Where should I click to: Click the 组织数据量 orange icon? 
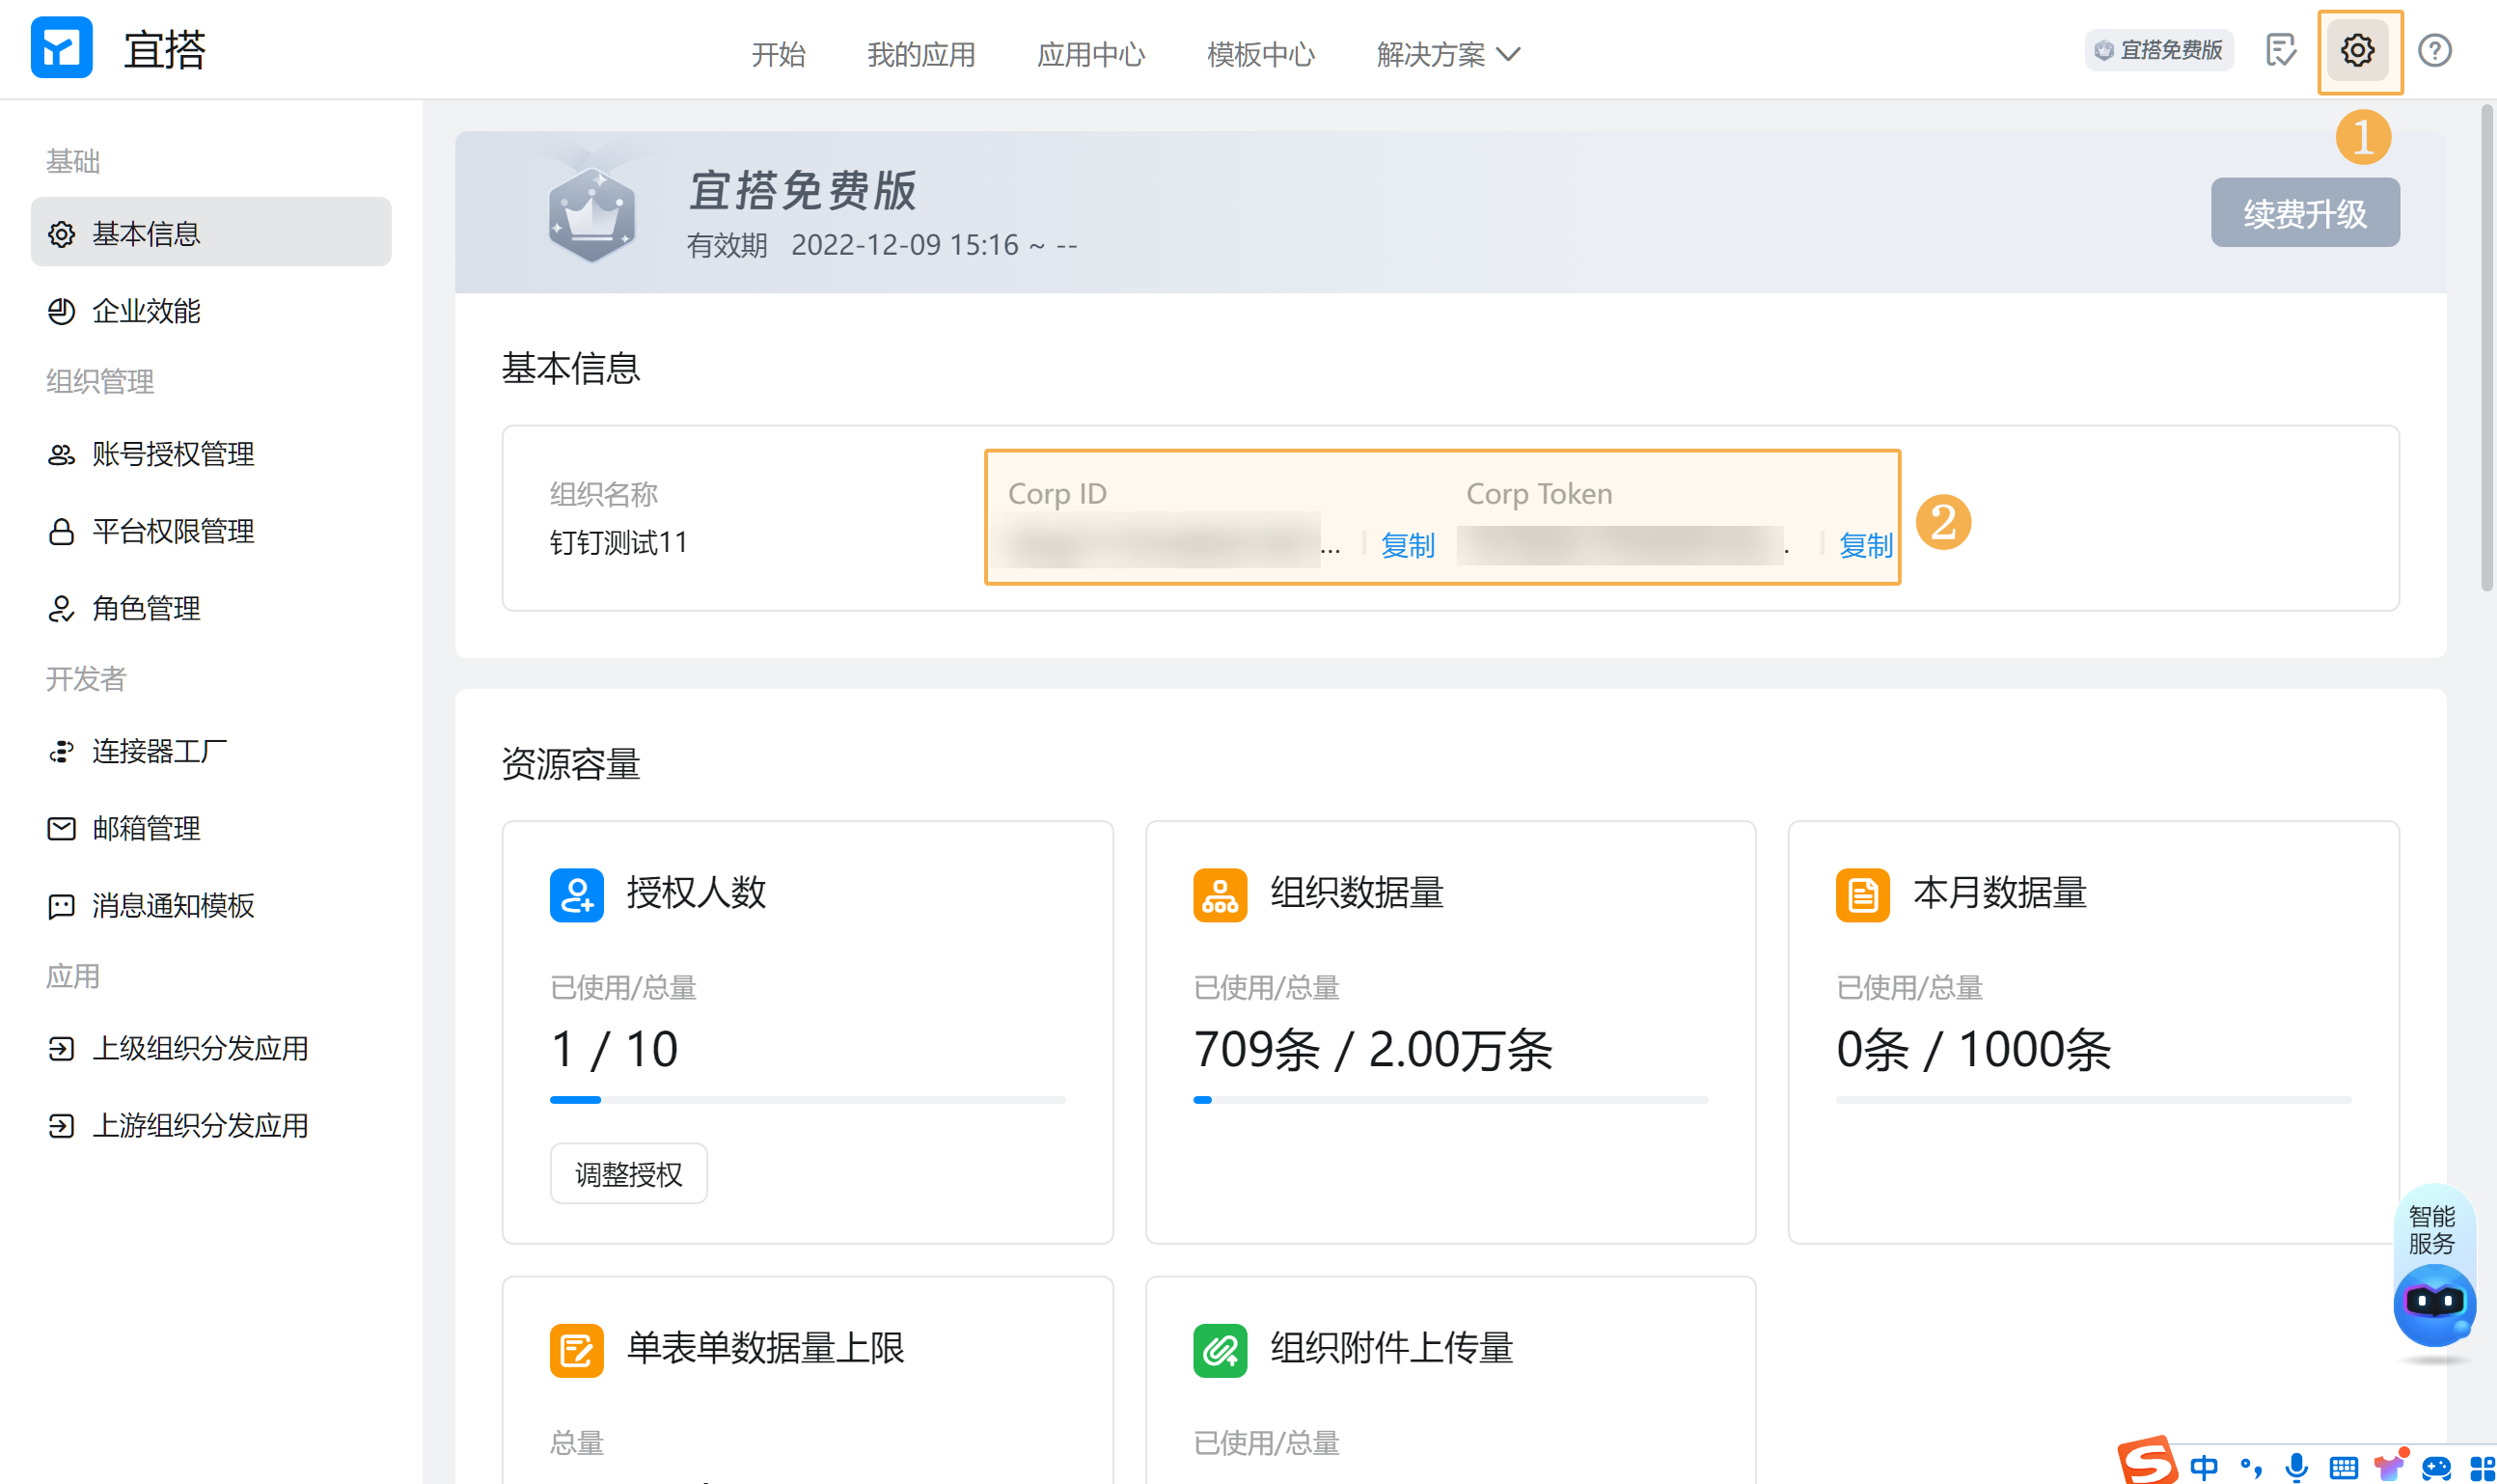1219,894
